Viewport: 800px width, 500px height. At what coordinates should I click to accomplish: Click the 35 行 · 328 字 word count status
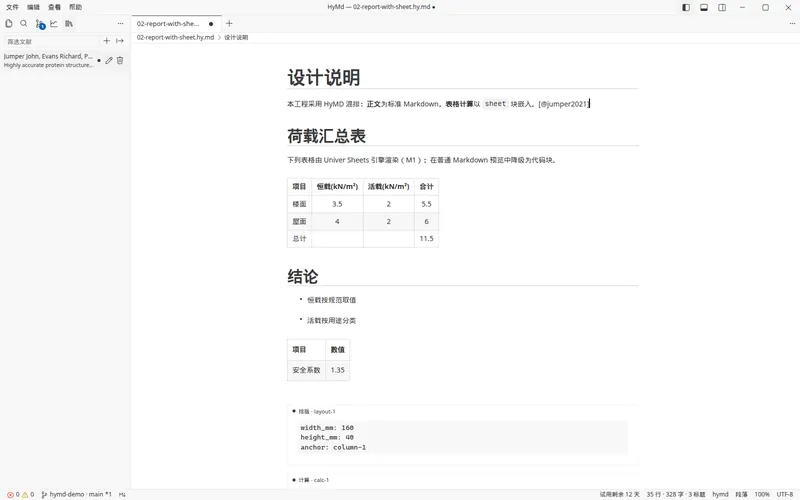coord(676,494)
